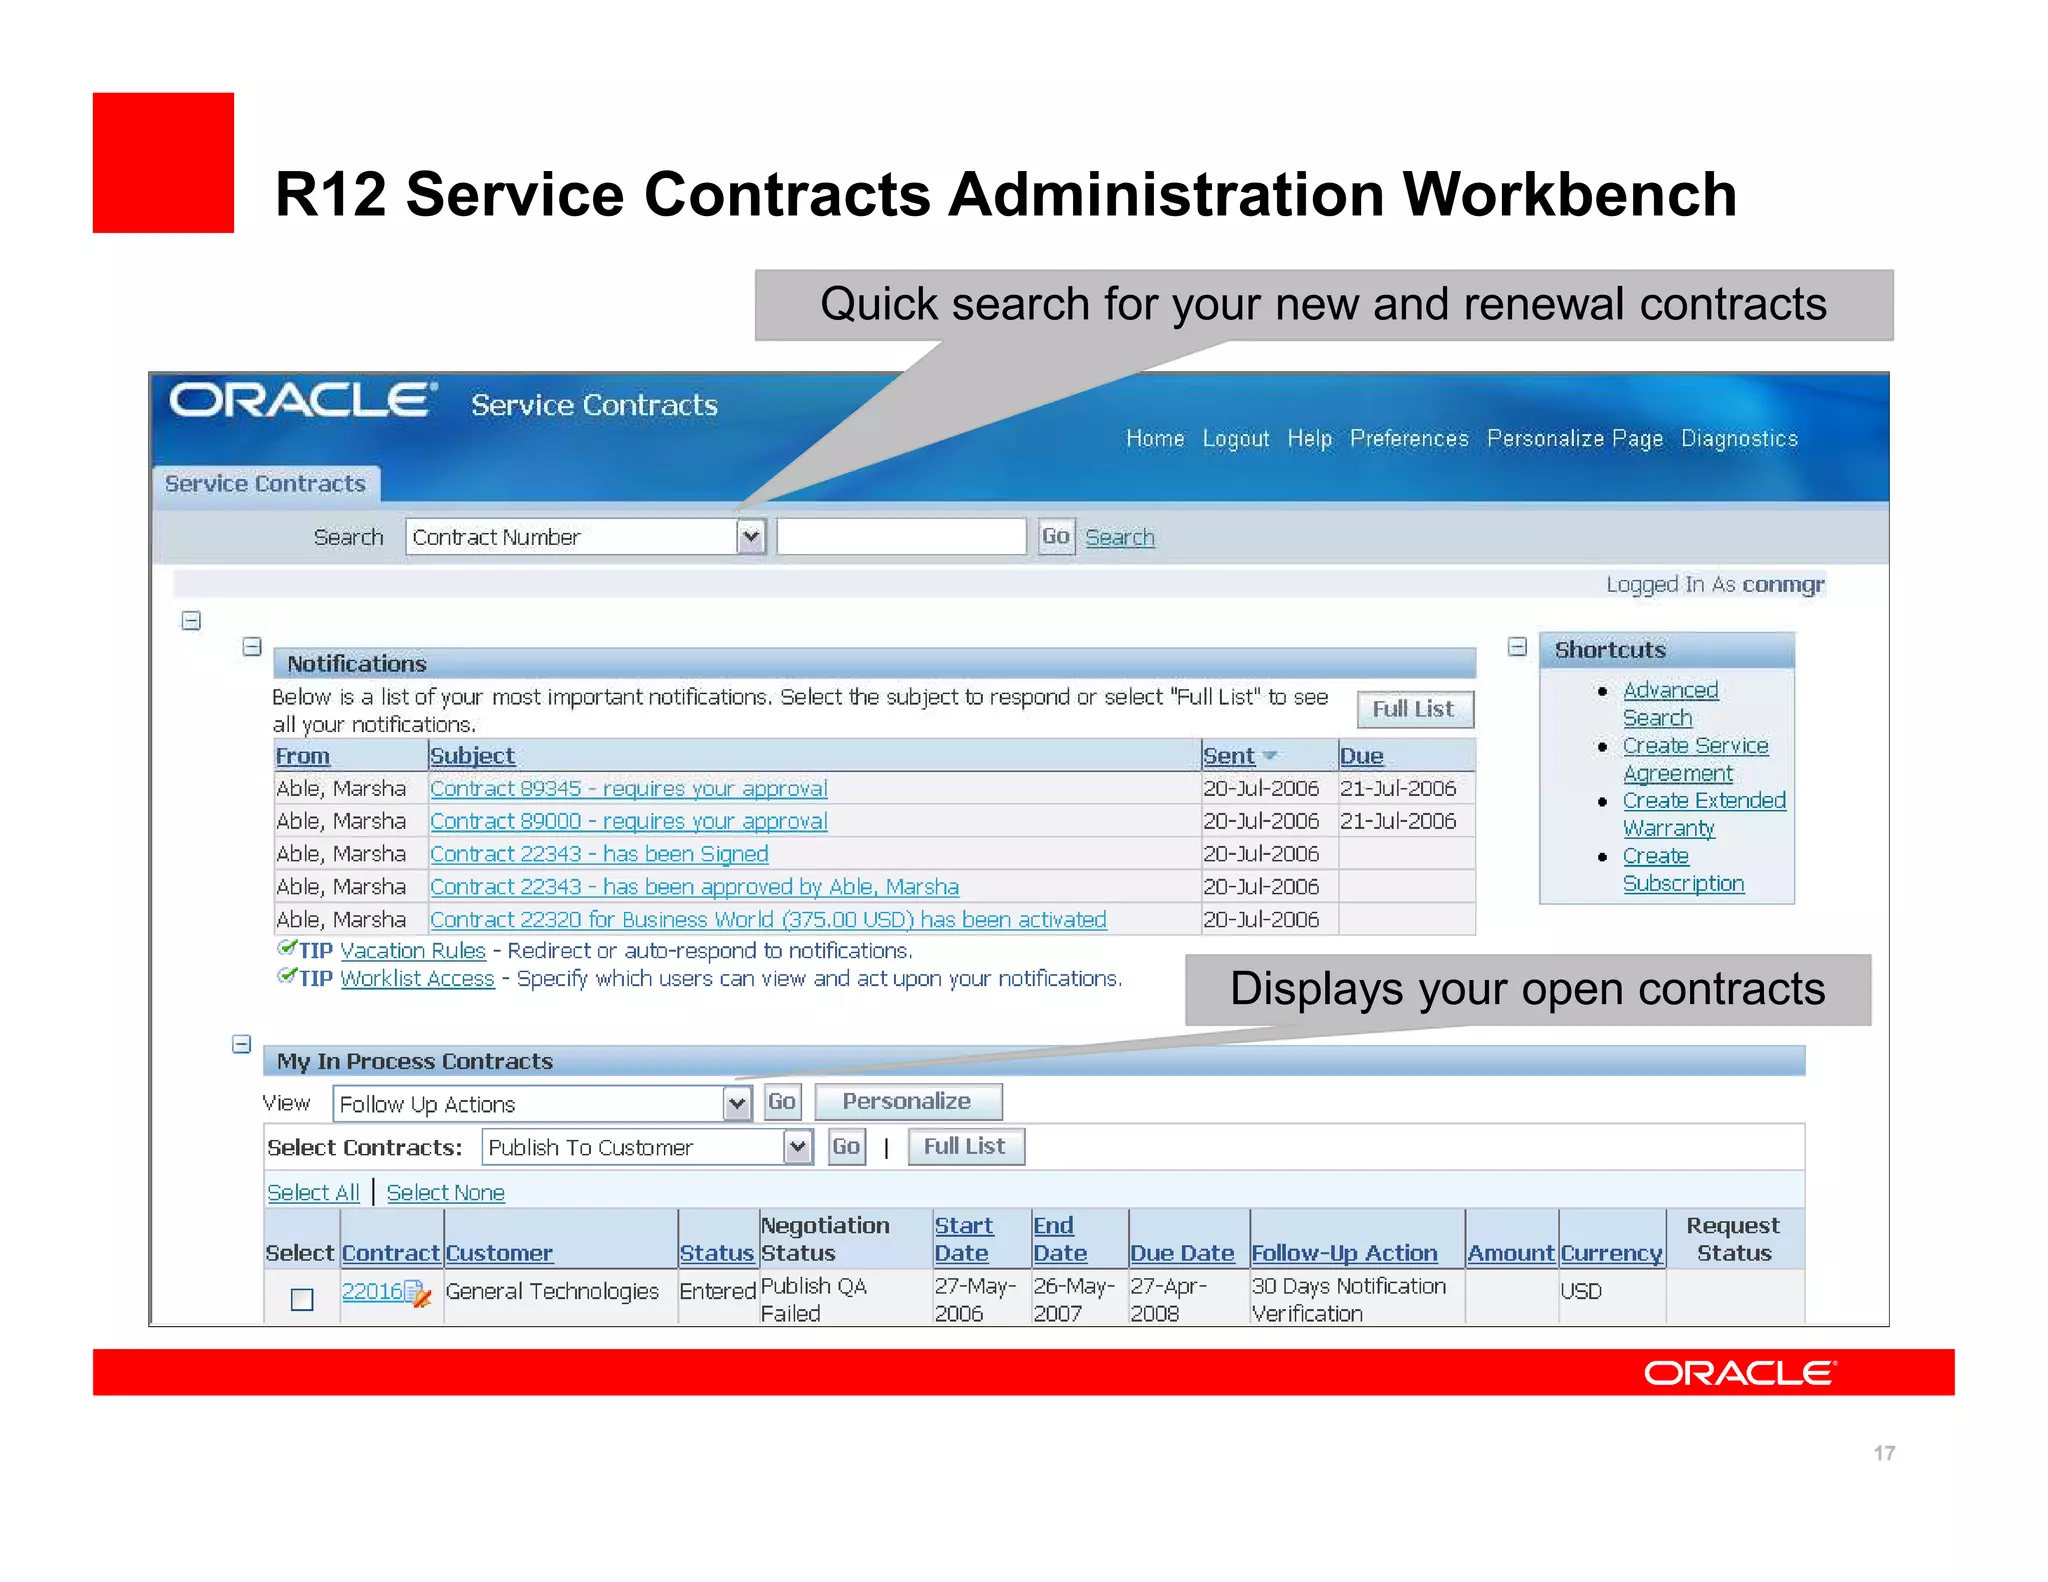This screenshot has width=2048, height=1582.
Task: Click Go next to the View dropdown
Action: (x=782, y=1102)
